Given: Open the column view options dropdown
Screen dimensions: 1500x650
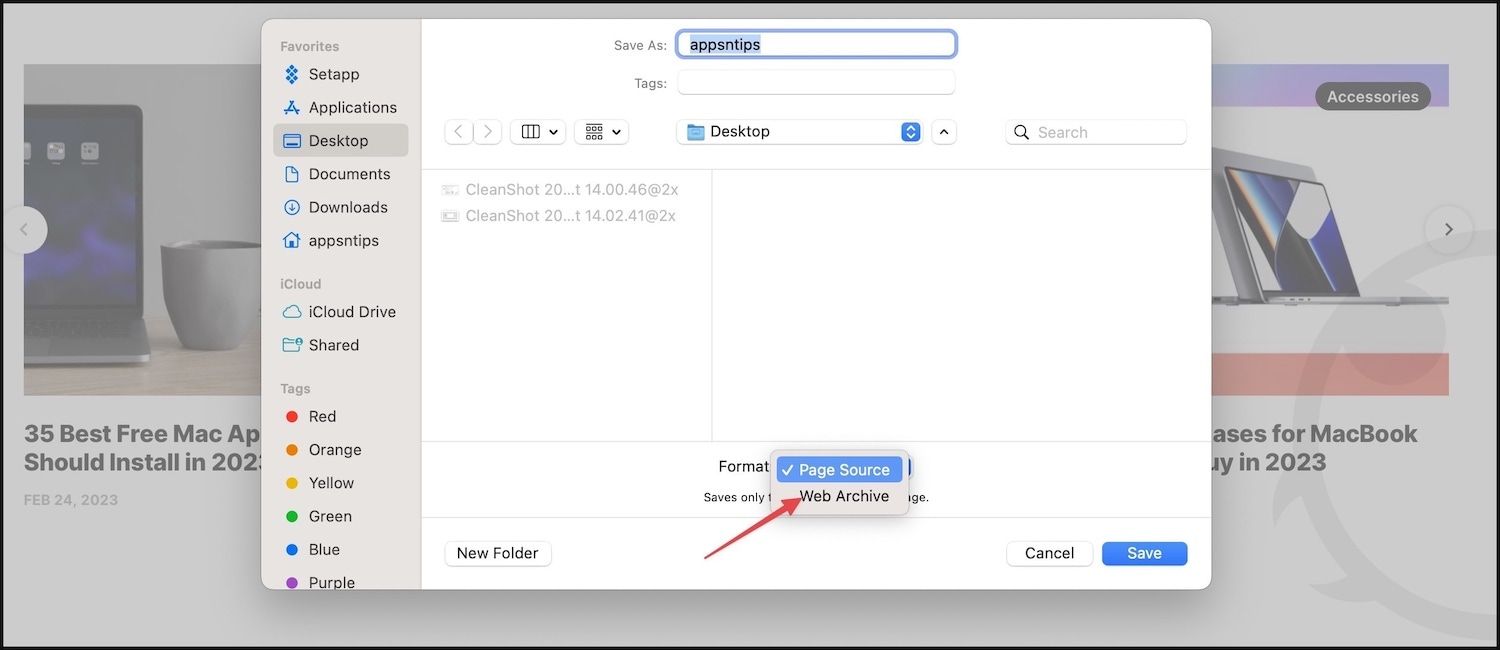Looking at the screenshot, I should [x=538, y=132].
